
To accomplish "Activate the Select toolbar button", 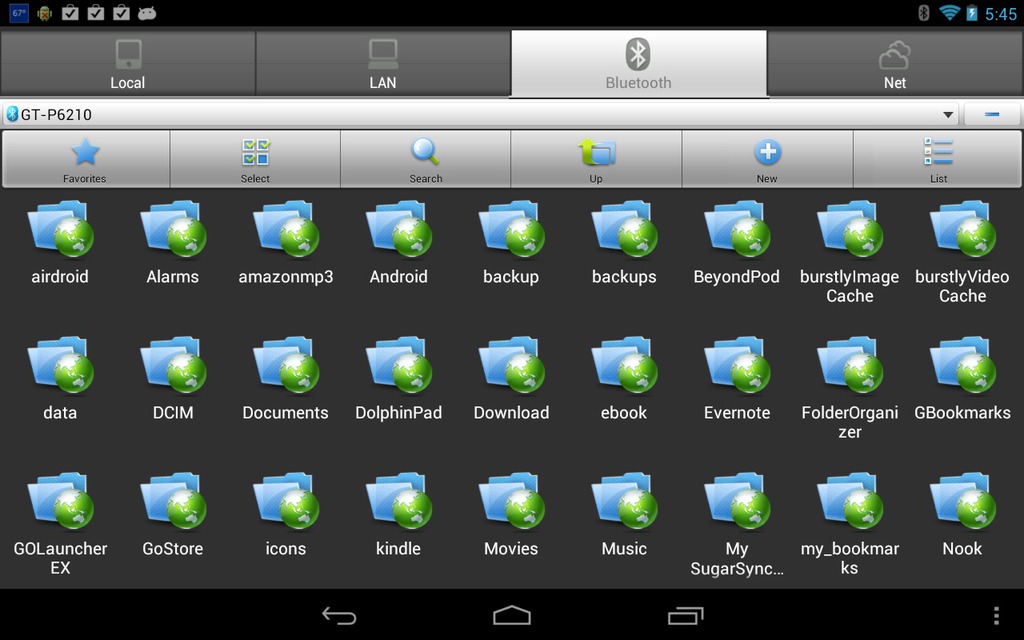I will [x=255, y=159].
